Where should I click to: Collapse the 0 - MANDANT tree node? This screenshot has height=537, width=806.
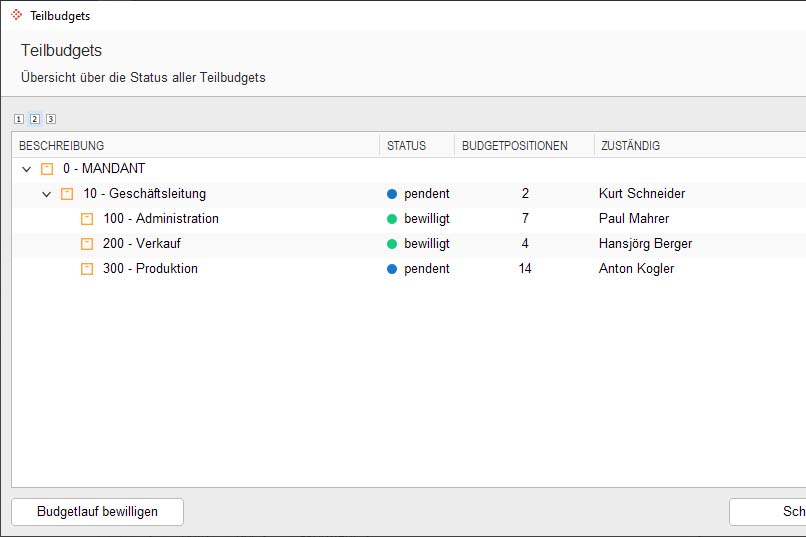coord(27,169)
